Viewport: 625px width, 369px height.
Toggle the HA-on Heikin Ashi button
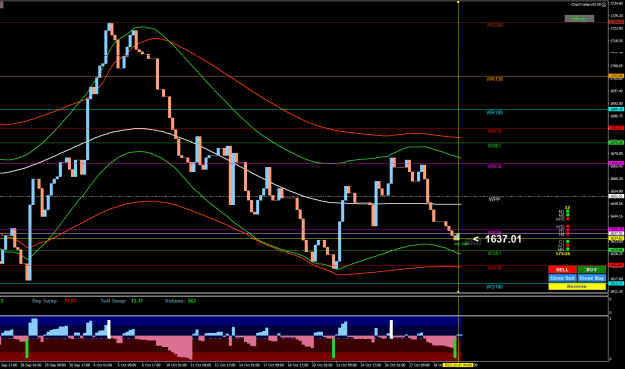tap(579, 19)
